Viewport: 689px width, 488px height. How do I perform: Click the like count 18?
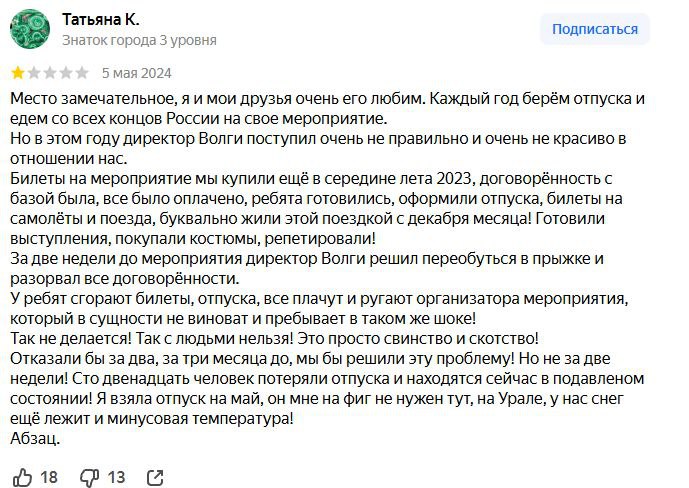coord(49,477)
